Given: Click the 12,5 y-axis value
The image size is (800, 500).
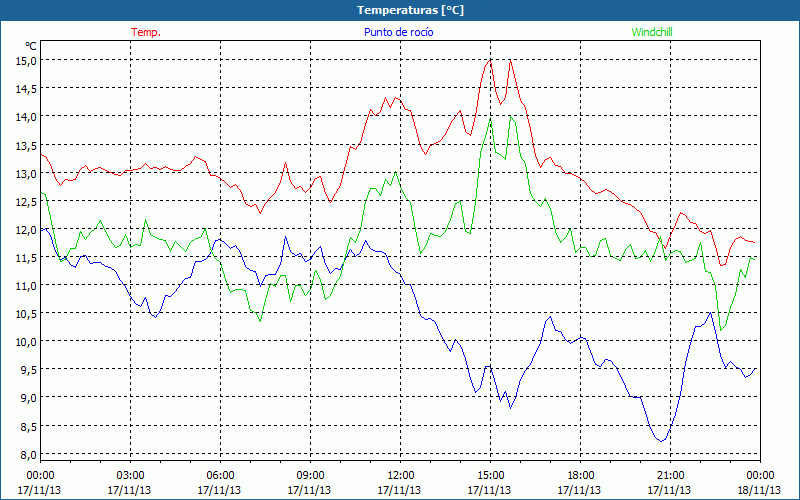Looking at the screenshot, I should (x=28, y=202).
